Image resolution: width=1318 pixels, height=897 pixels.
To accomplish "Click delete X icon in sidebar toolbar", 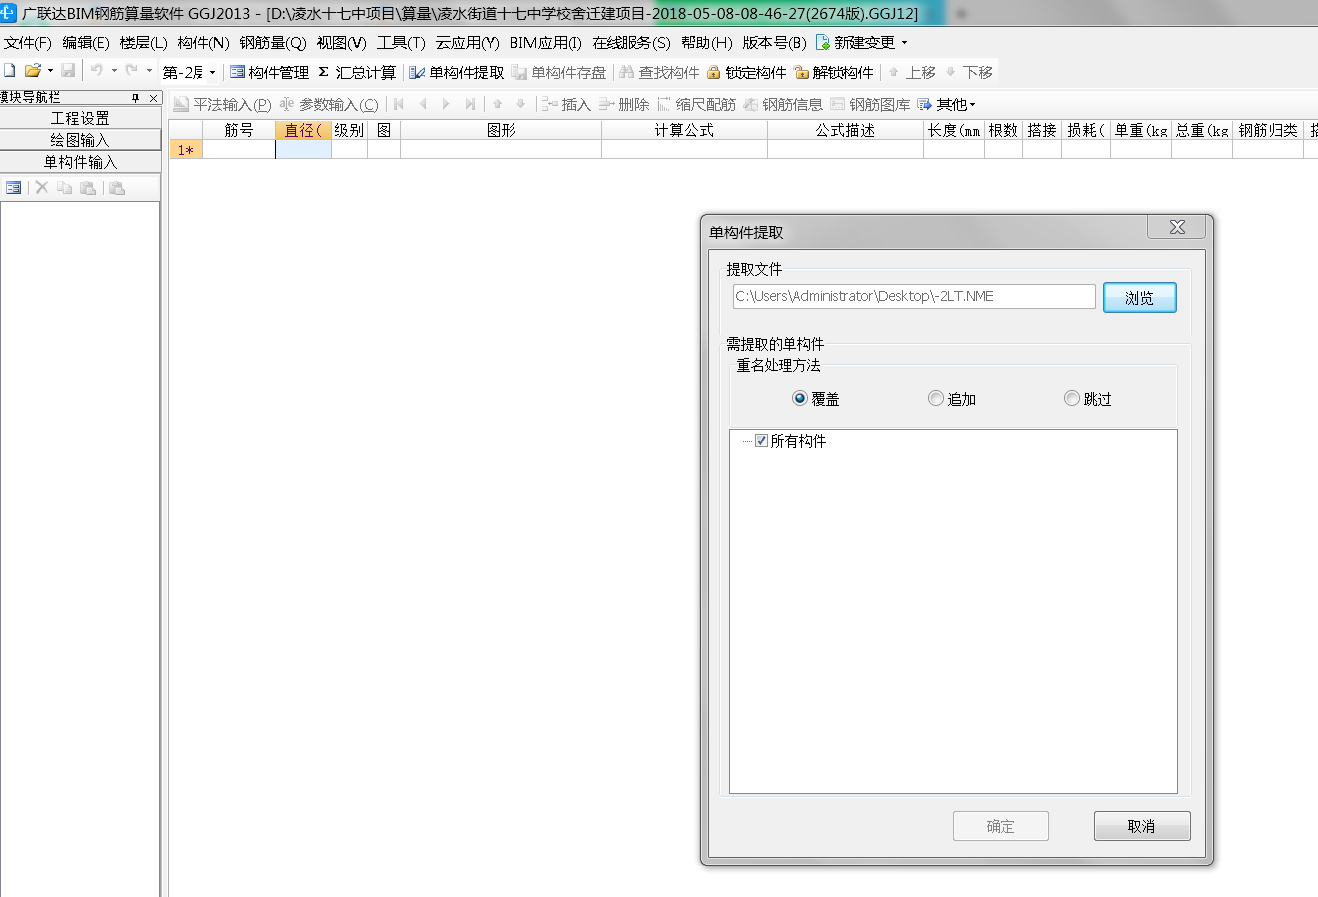I will pos(42,188).
